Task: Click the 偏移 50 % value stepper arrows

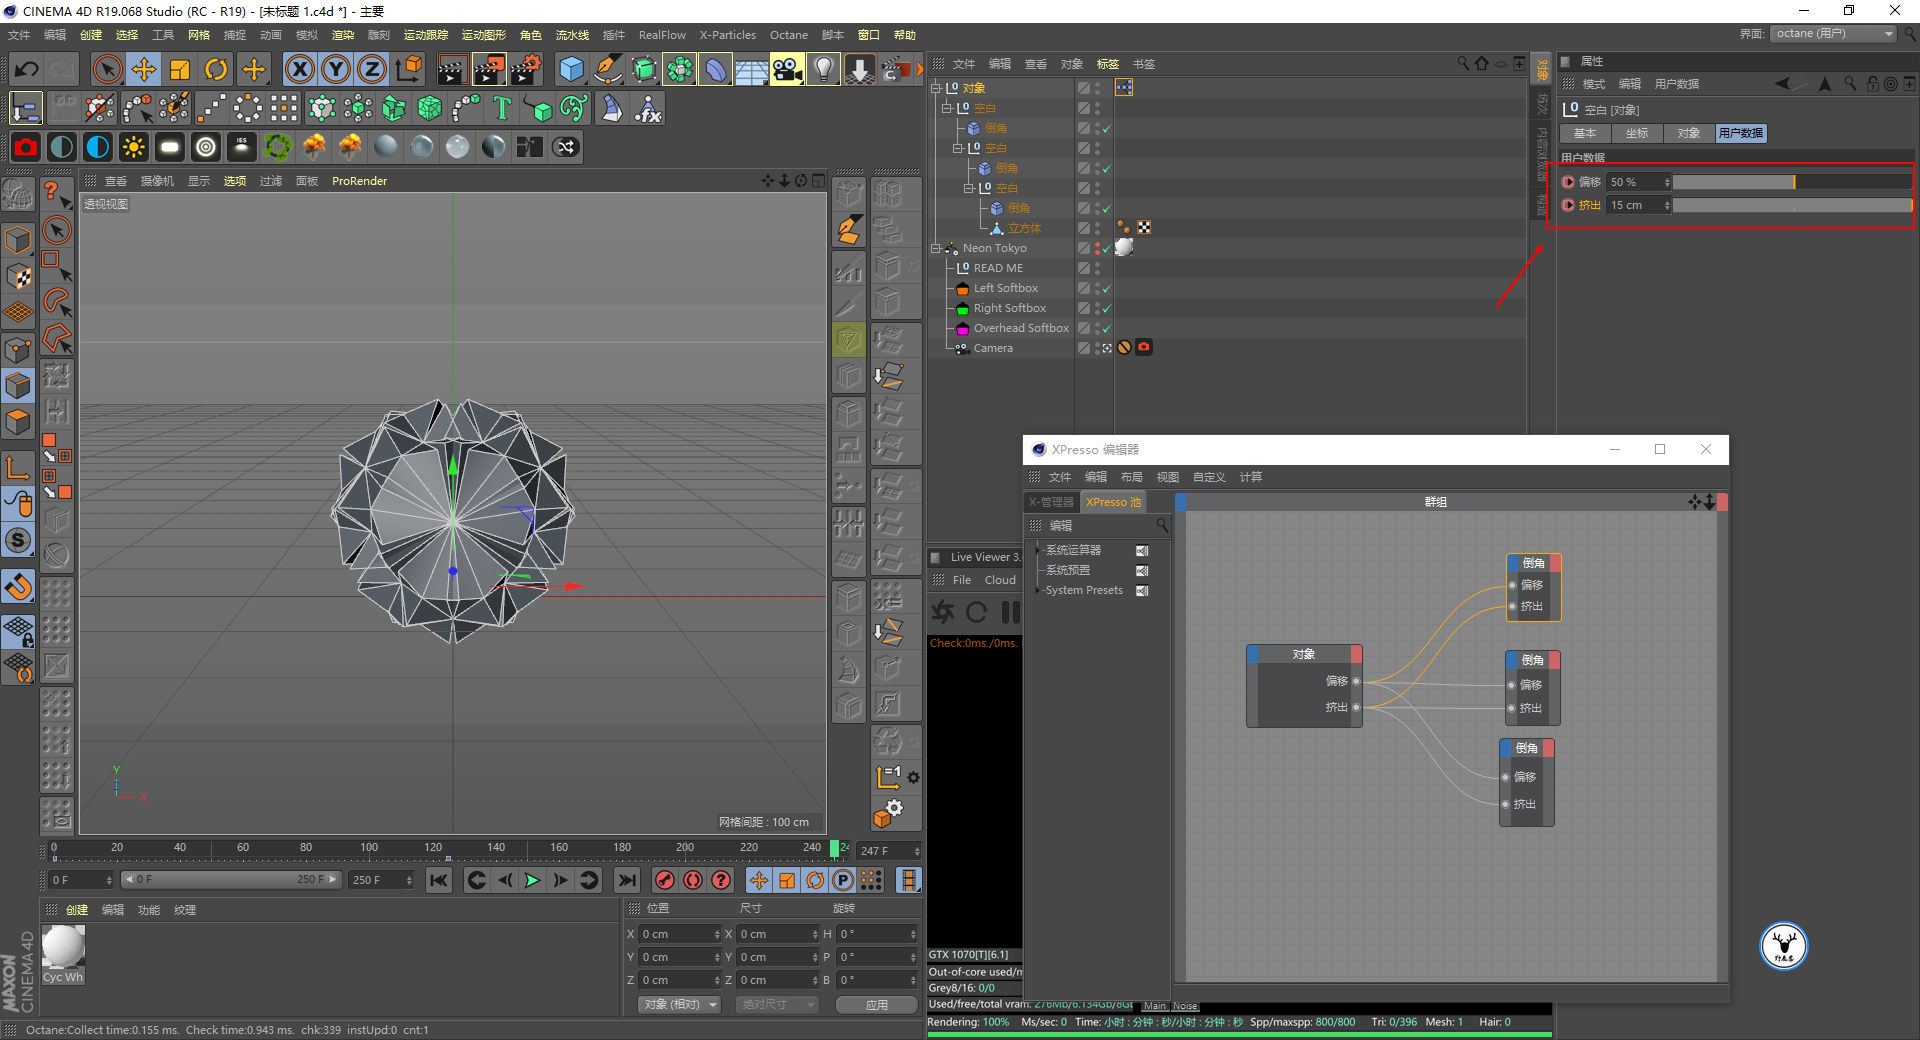Action: pyautogui.click(x=1667, y=182)
